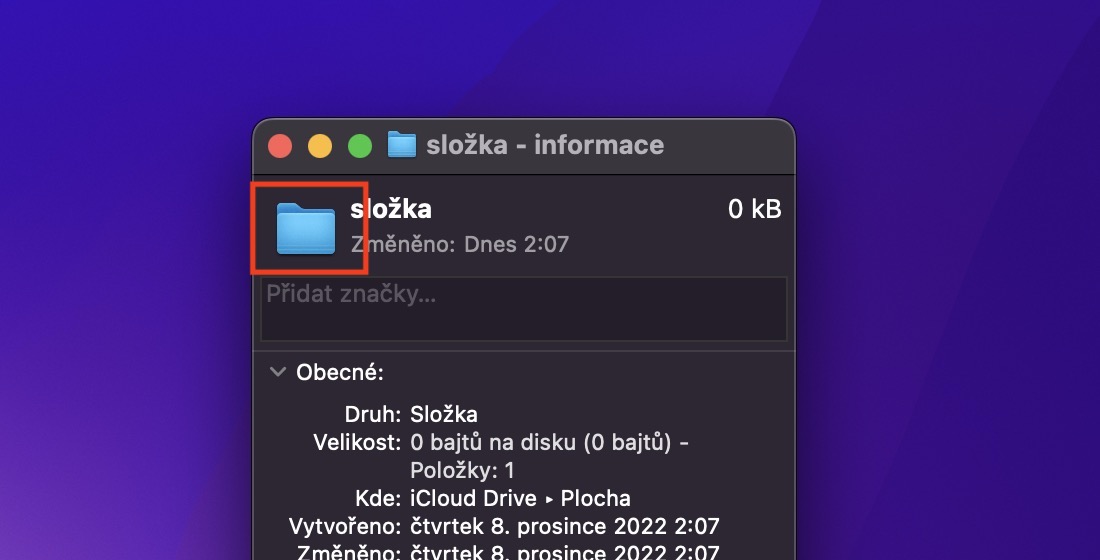Click the Kde field label
The image size is (1100, 560).
pyautogui.click(x=378, y=498)
